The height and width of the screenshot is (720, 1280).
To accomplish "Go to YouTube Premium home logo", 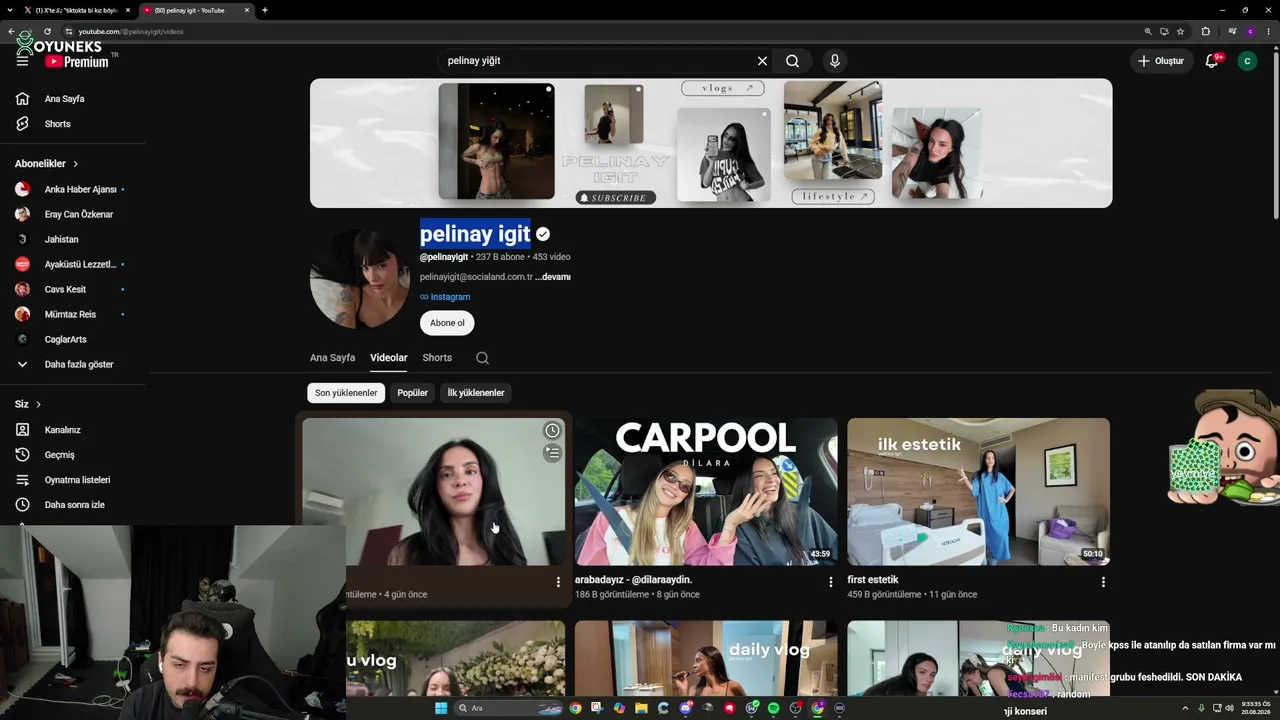I will coord(77,61).
